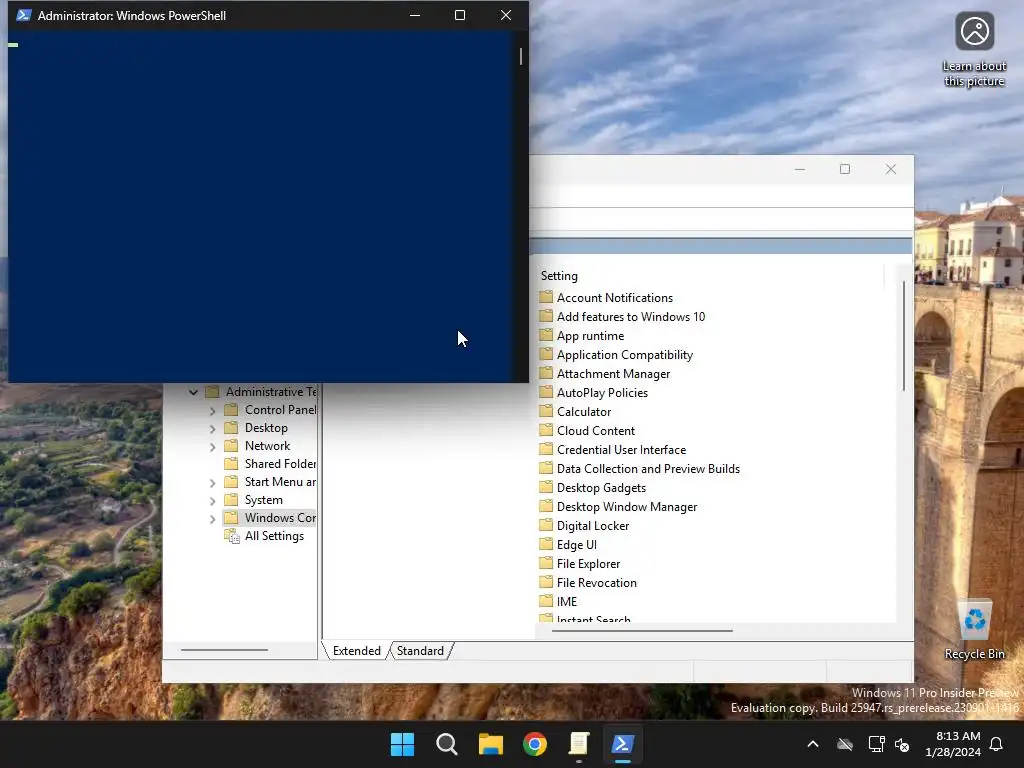Expand the Windows Components tree node
Viewport: 1024px width, 768px height.
(212, 519)
